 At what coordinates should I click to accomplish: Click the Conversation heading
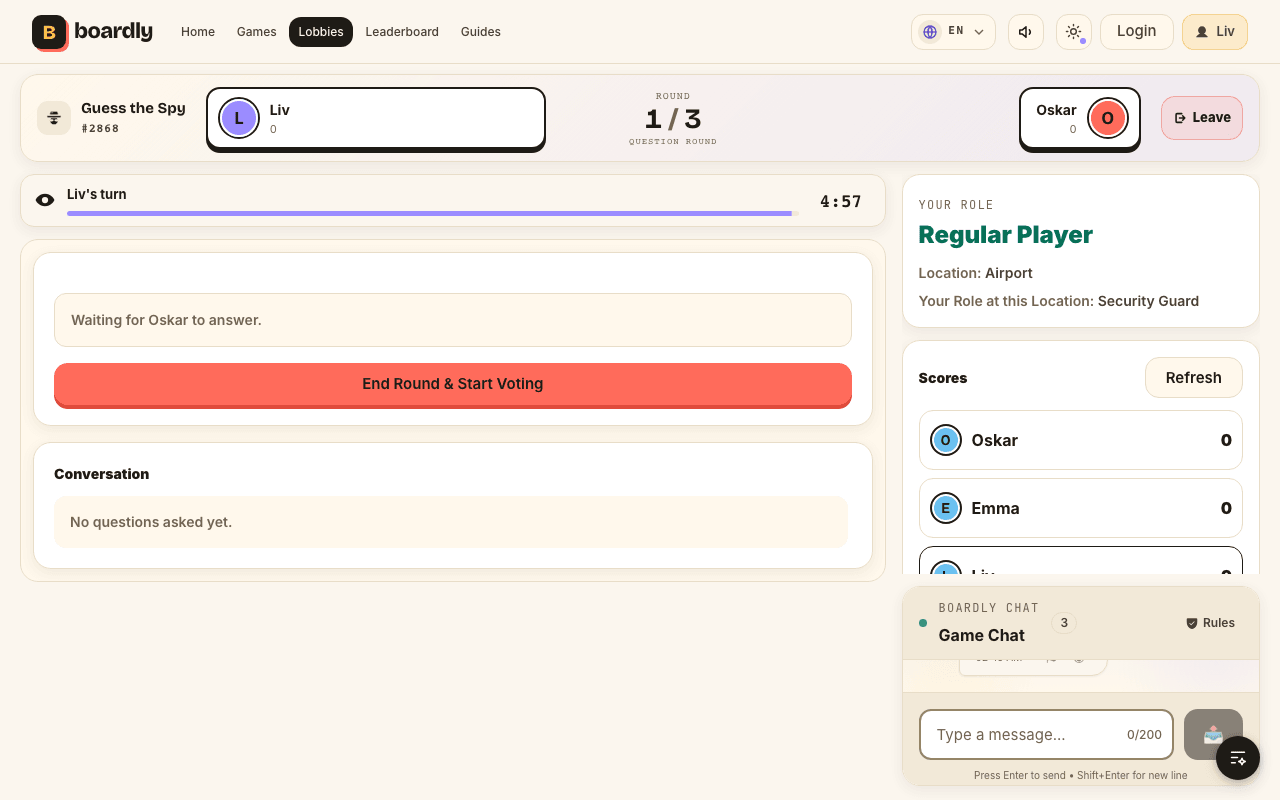(102, 474)
